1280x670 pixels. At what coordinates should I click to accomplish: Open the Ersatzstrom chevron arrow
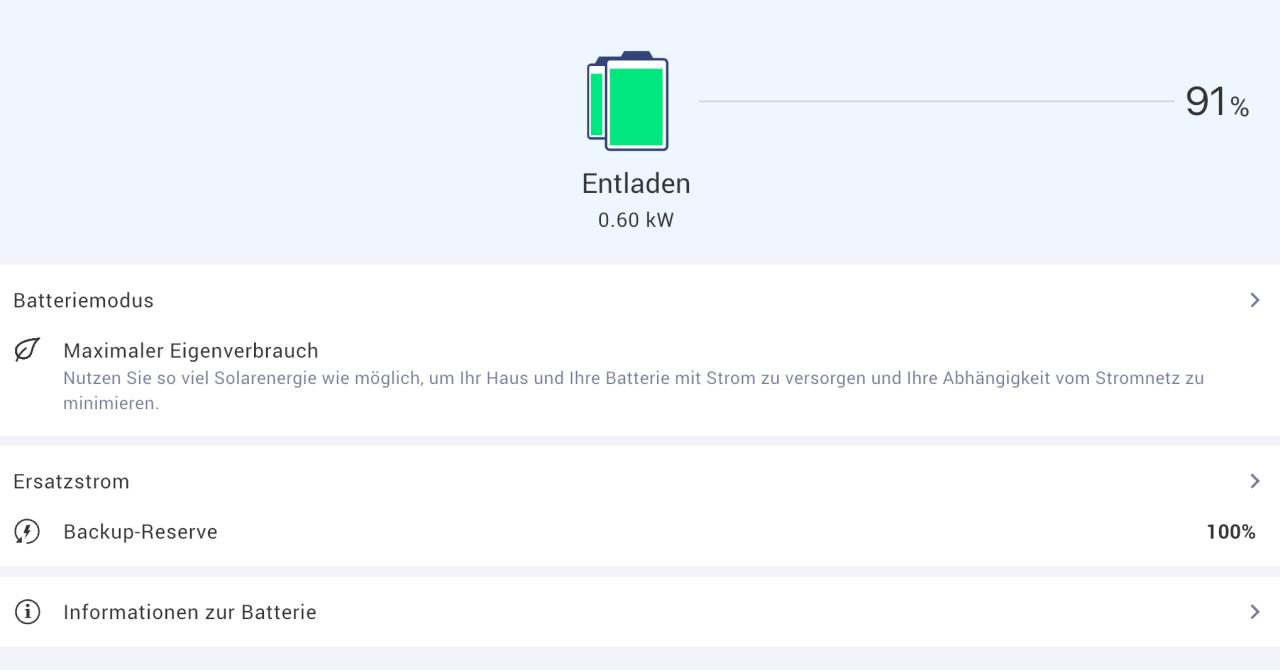1255,481
